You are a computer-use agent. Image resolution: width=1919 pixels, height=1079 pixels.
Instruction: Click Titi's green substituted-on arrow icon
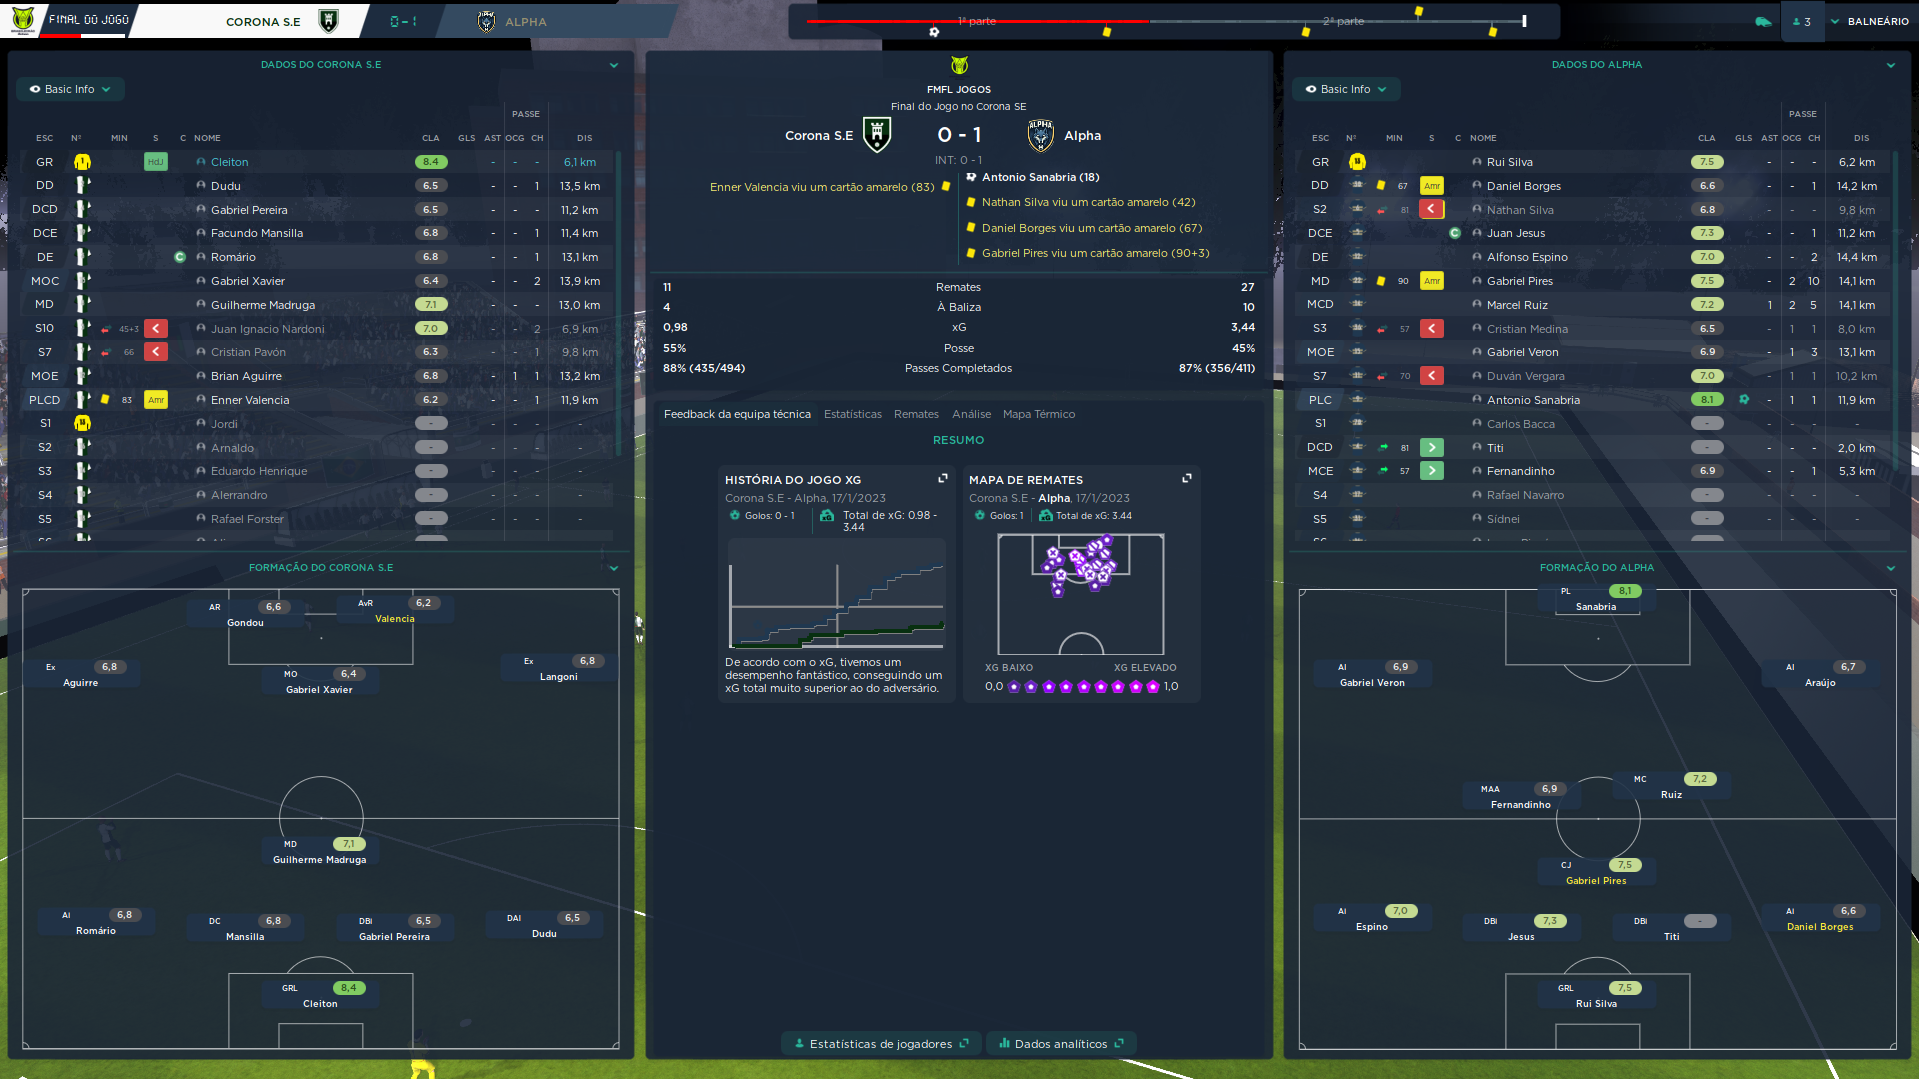point(1431,448)
